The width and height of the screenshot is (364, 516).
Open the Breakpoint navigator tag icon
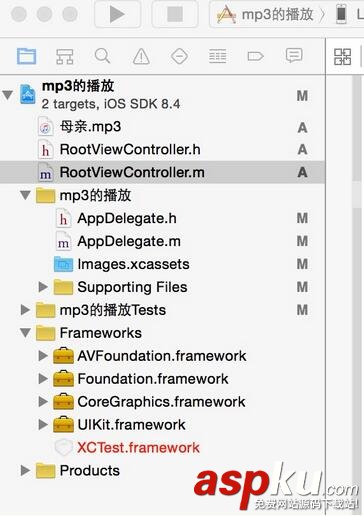[256, 56]
